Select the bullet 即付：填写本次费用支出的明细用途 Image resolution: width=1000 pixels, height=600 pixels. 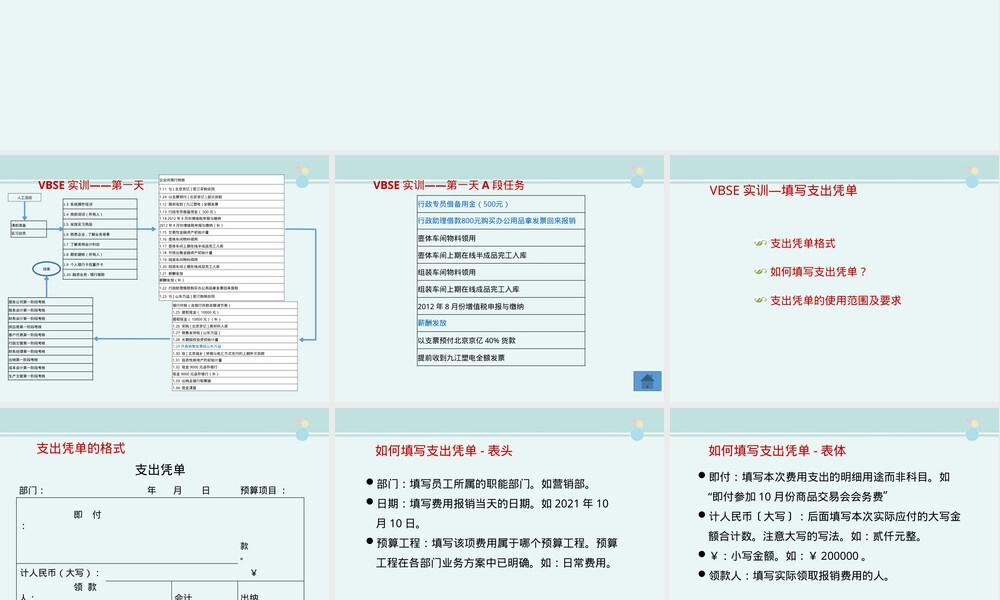[x=827, y=487]
